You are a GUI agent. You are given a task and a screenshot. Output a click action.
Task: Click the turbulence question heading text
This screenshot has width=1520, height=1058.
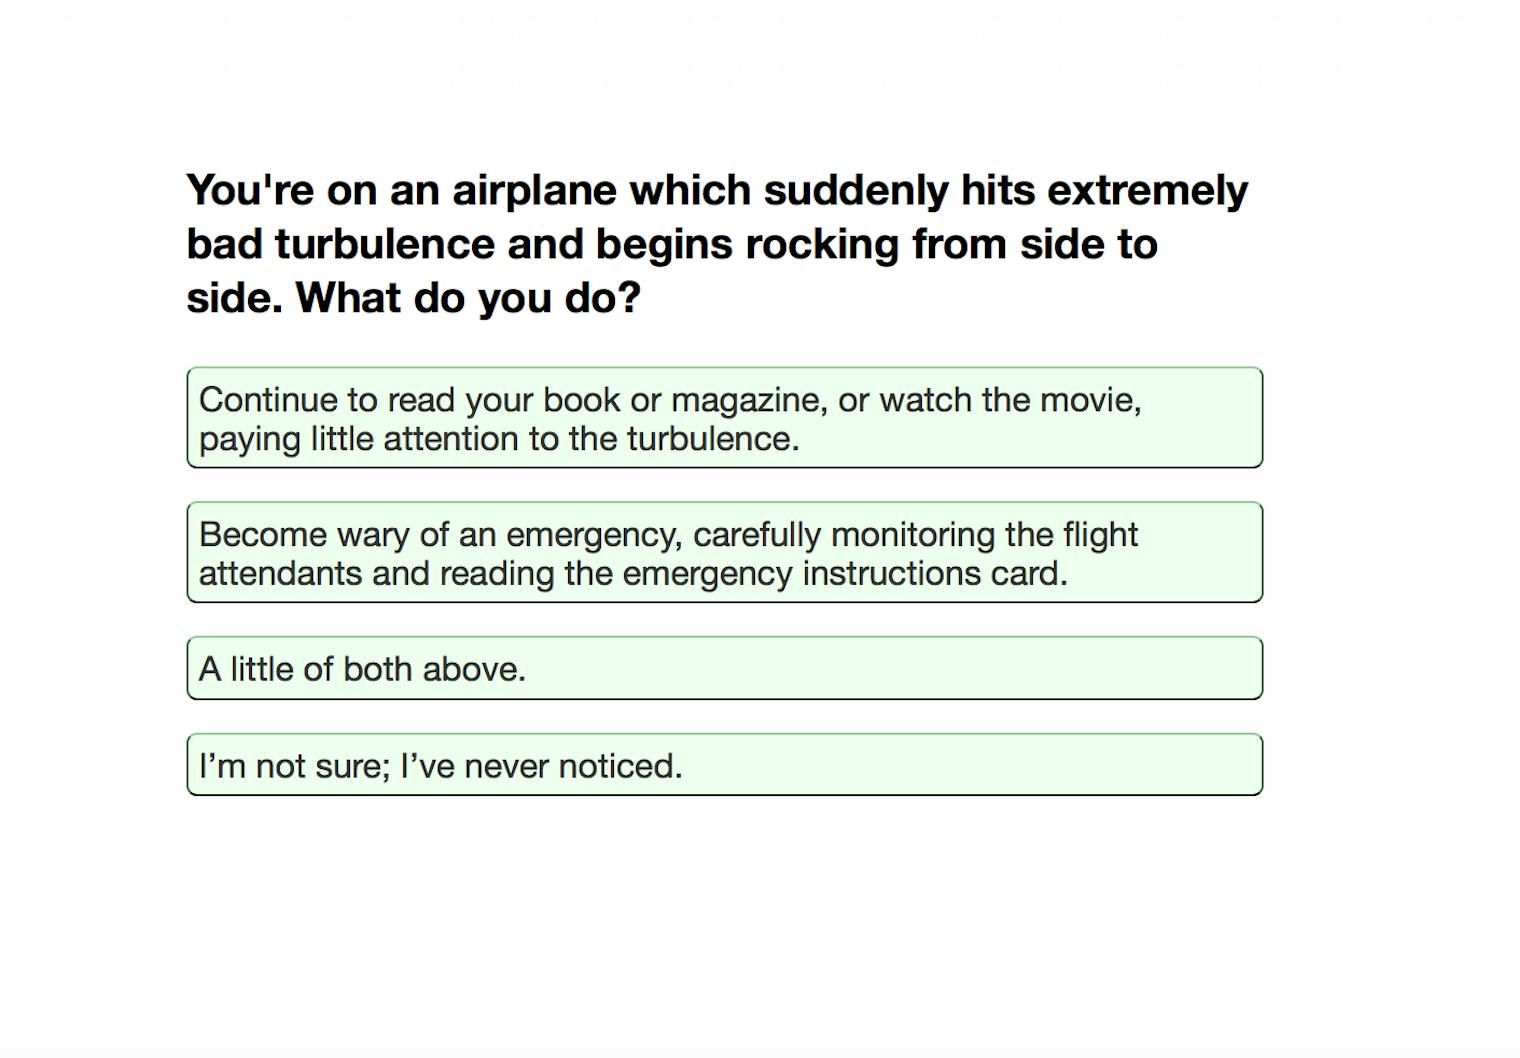tap(716, 243)
